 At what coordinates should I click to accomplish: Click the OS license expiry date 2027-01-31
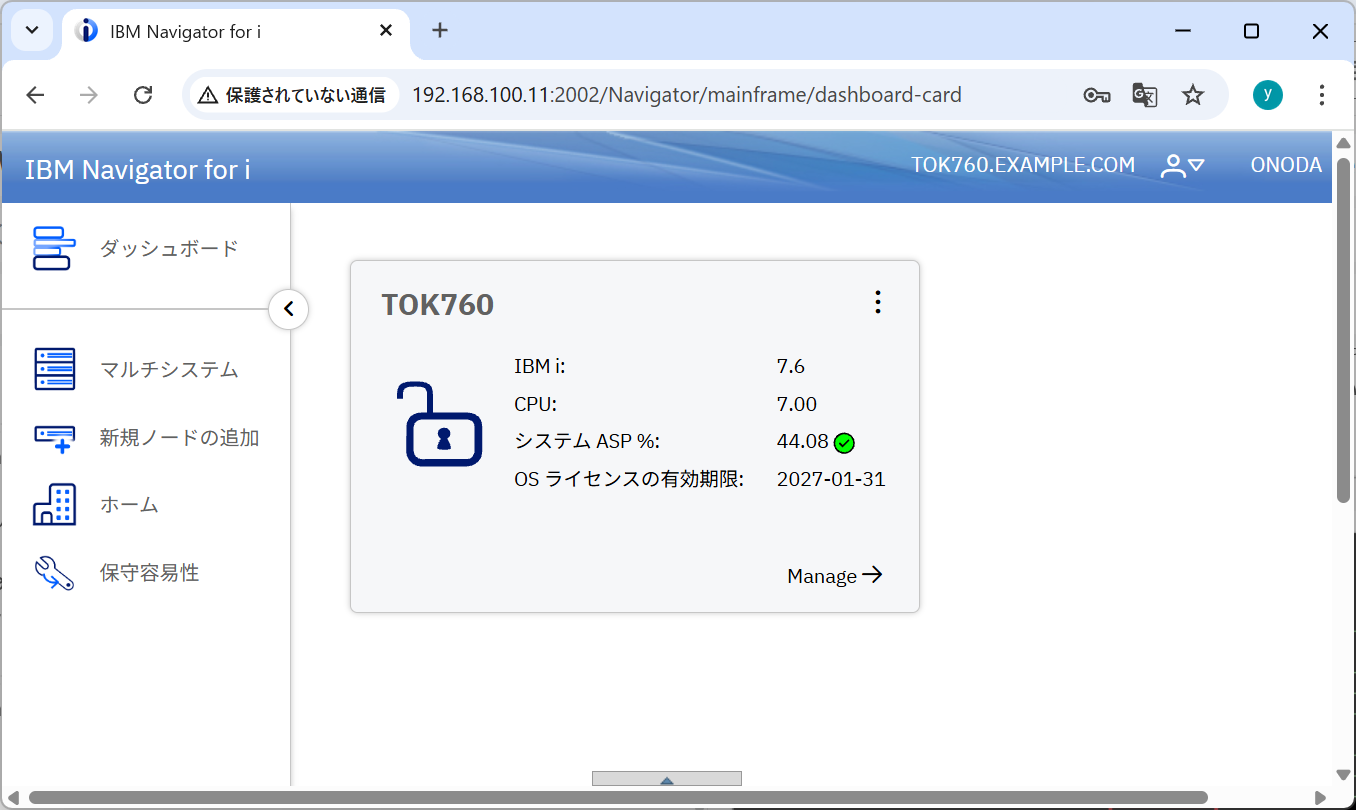(831, 479)
